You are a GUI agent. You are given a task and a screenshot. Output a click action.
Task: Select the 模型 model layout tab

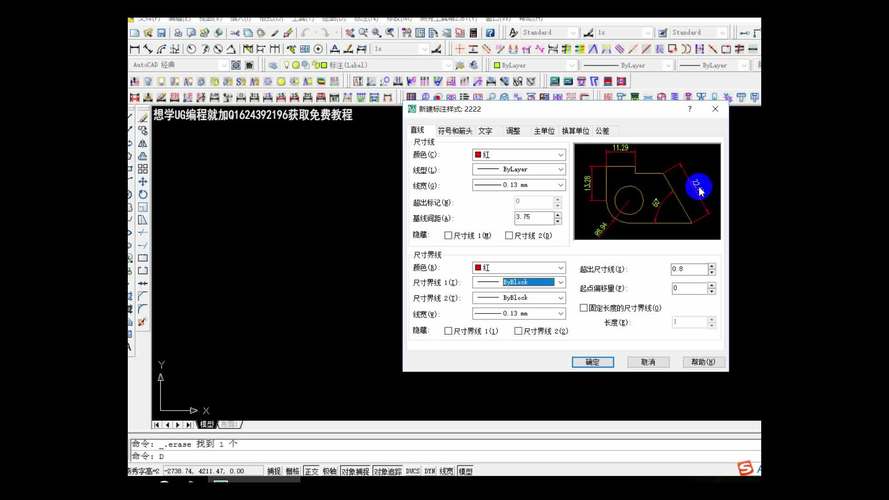click(x=206, y=425)
